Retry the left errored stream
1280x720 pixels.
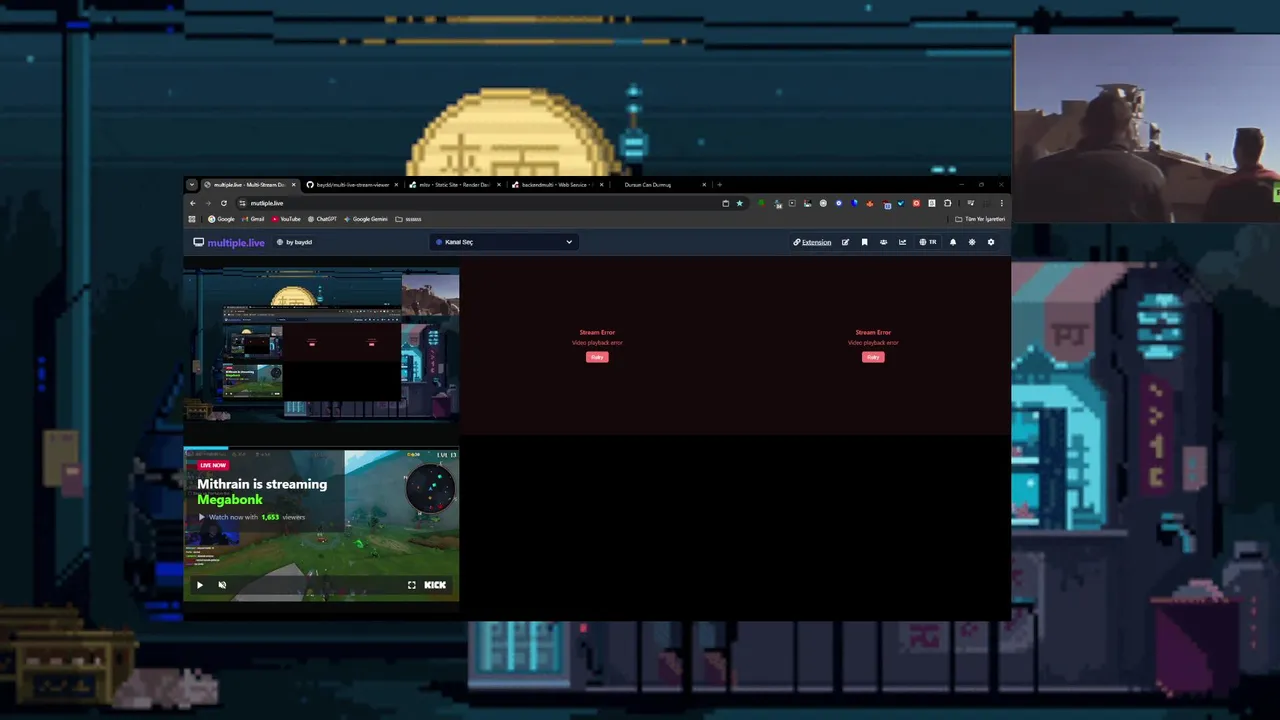(597, 357)
